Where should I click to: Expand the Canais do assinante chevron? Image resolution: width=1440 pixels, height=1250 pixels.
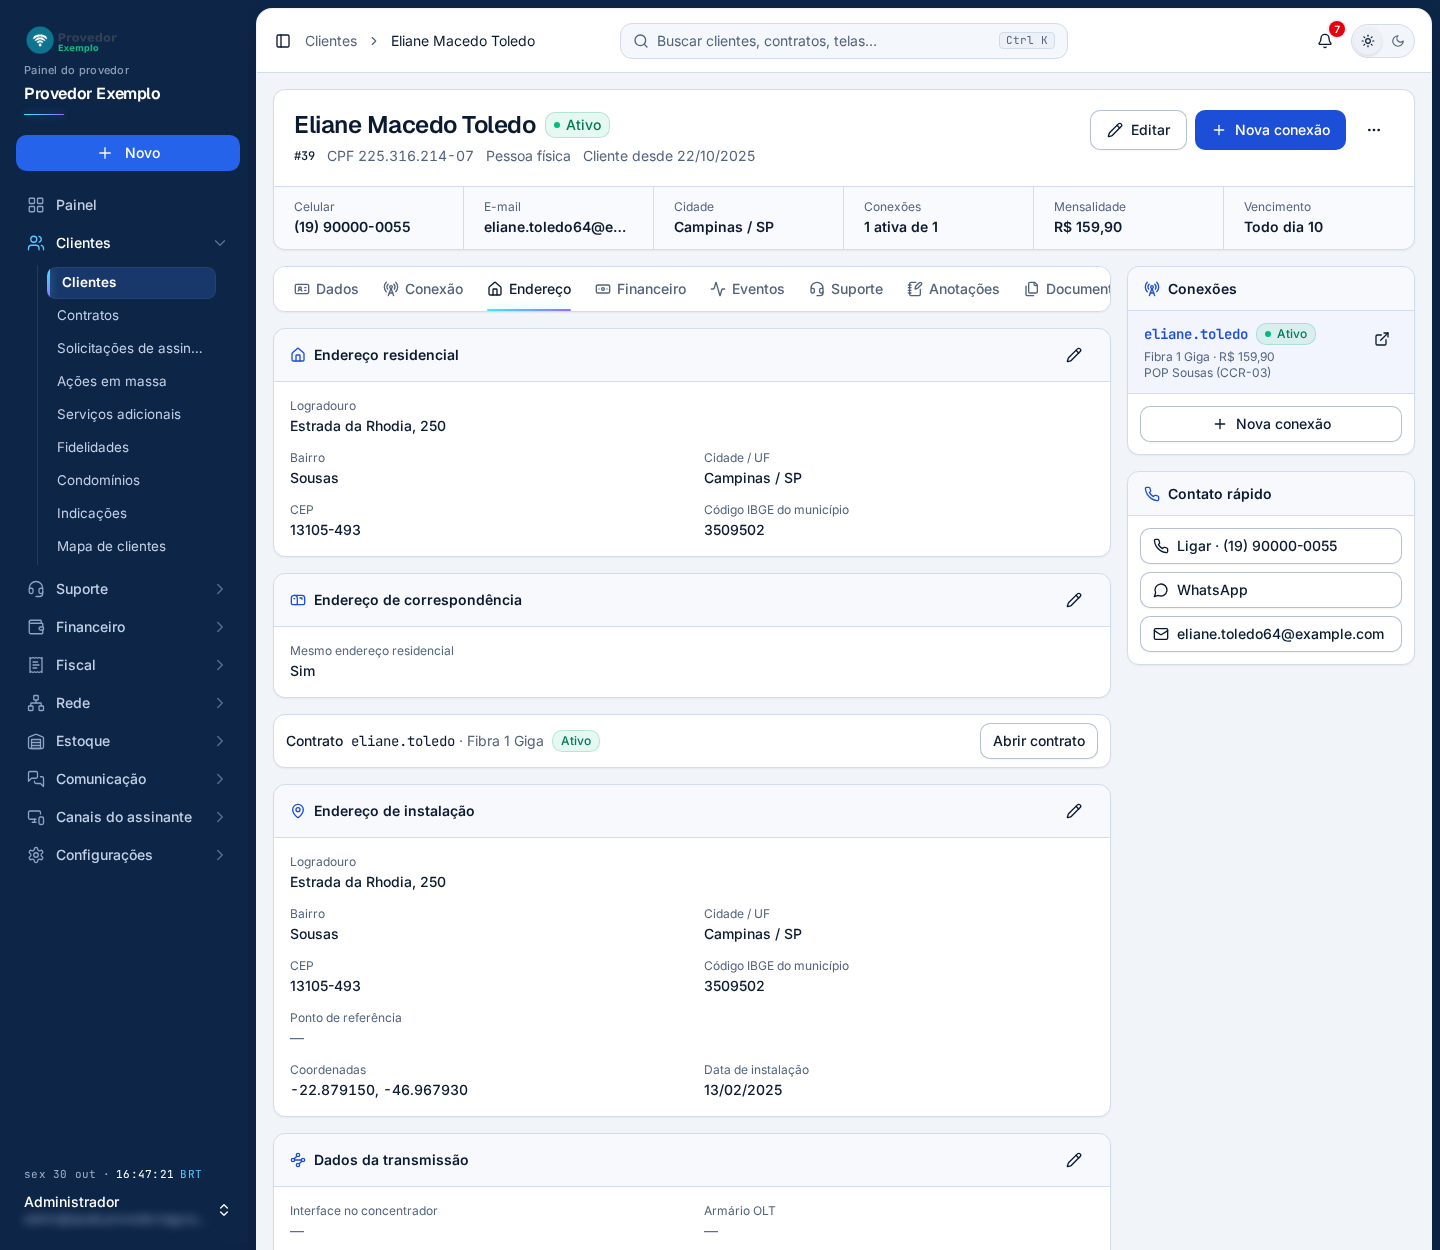click(220, 817)
